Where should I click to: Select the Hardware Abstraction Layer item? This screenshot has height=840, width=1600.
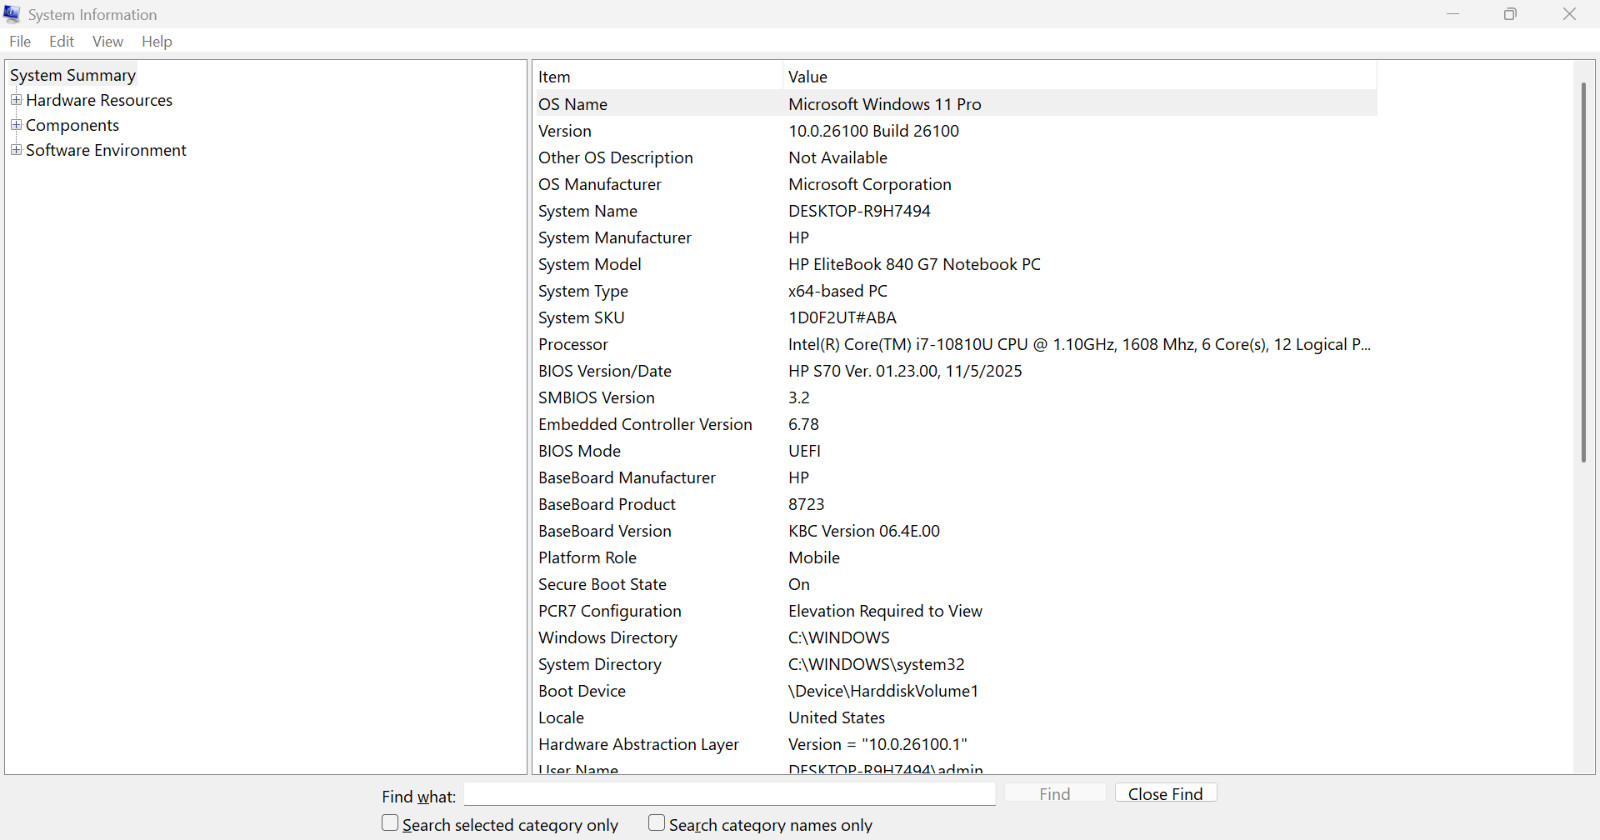tap(639, 745)
